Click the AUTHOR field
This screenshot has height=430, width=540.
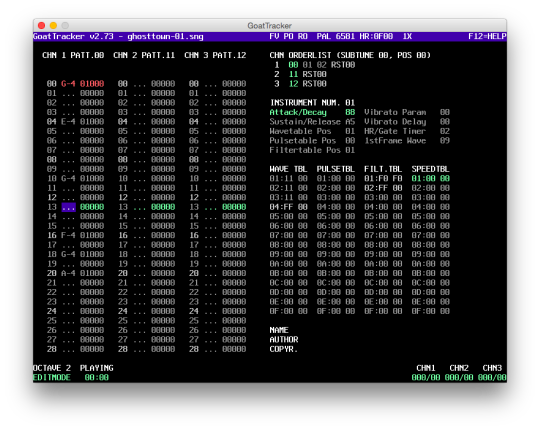(x=284, y=339)
